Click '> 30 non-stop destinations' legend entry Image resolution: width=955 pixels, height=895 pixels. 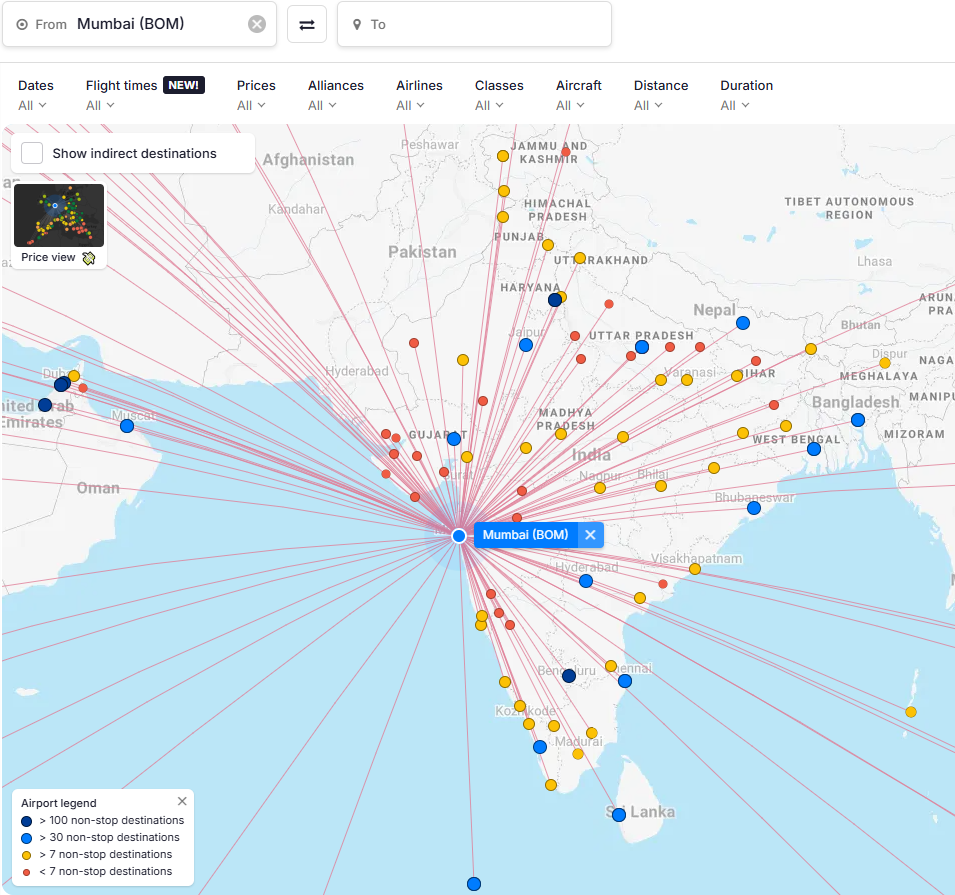(100, 837)
